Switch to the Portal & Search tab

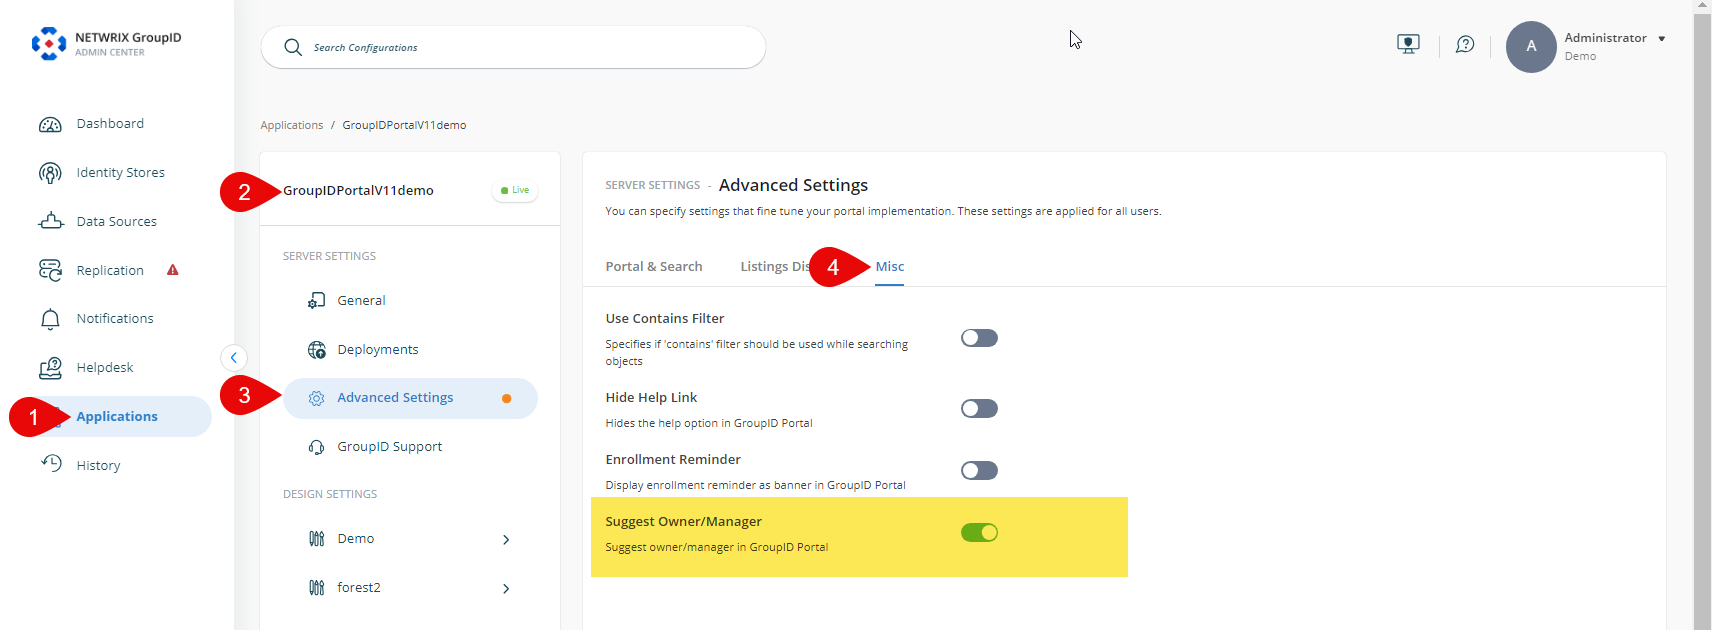[654, 266]
